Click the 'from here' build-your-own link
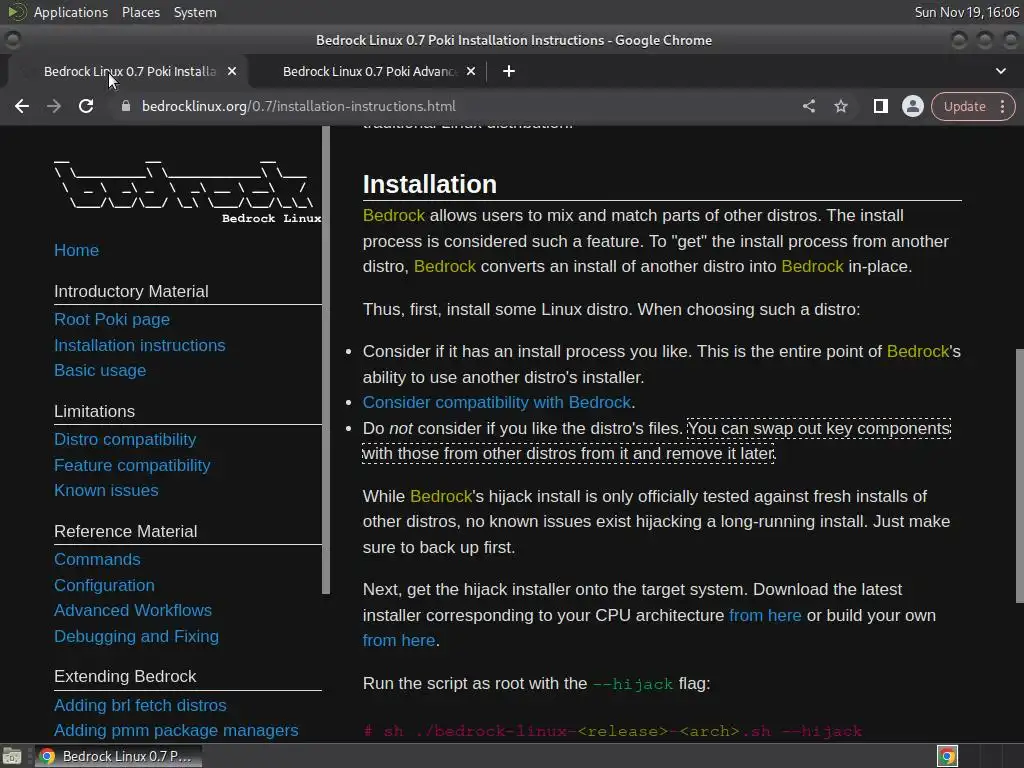1024x768 pixels. (x=398, y=641)
